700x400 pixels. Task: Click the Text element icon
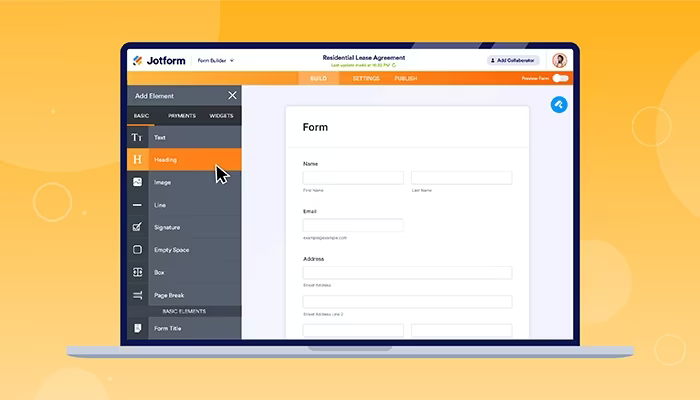[137, 138]
